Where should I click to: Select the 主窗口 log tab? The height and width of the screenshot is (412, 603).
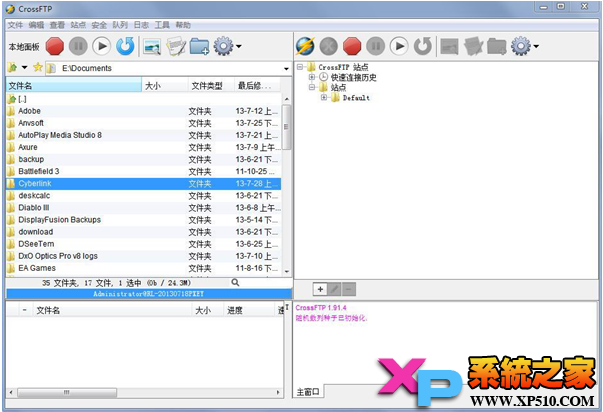pos(308,392)
